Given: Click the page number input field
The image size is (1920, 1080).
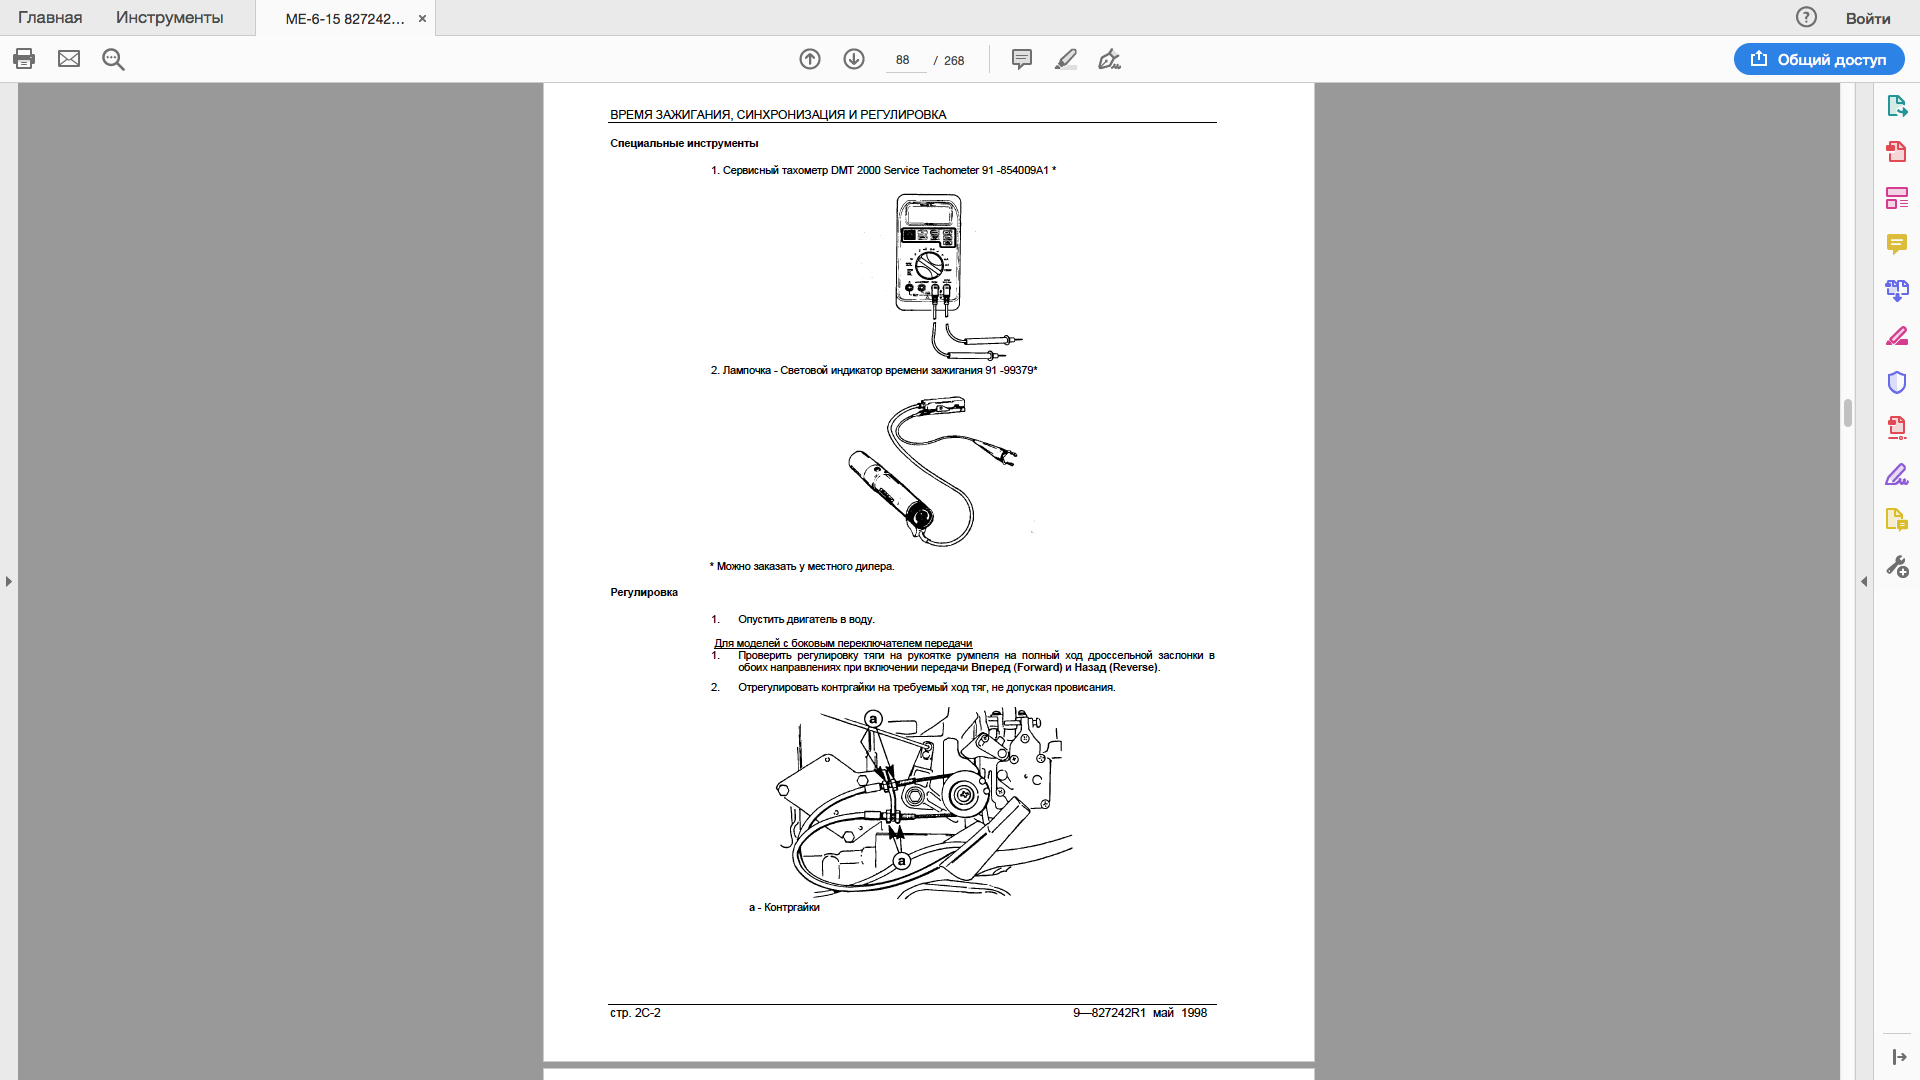Looking at the screenshot, I should click(x=903, y=60).
